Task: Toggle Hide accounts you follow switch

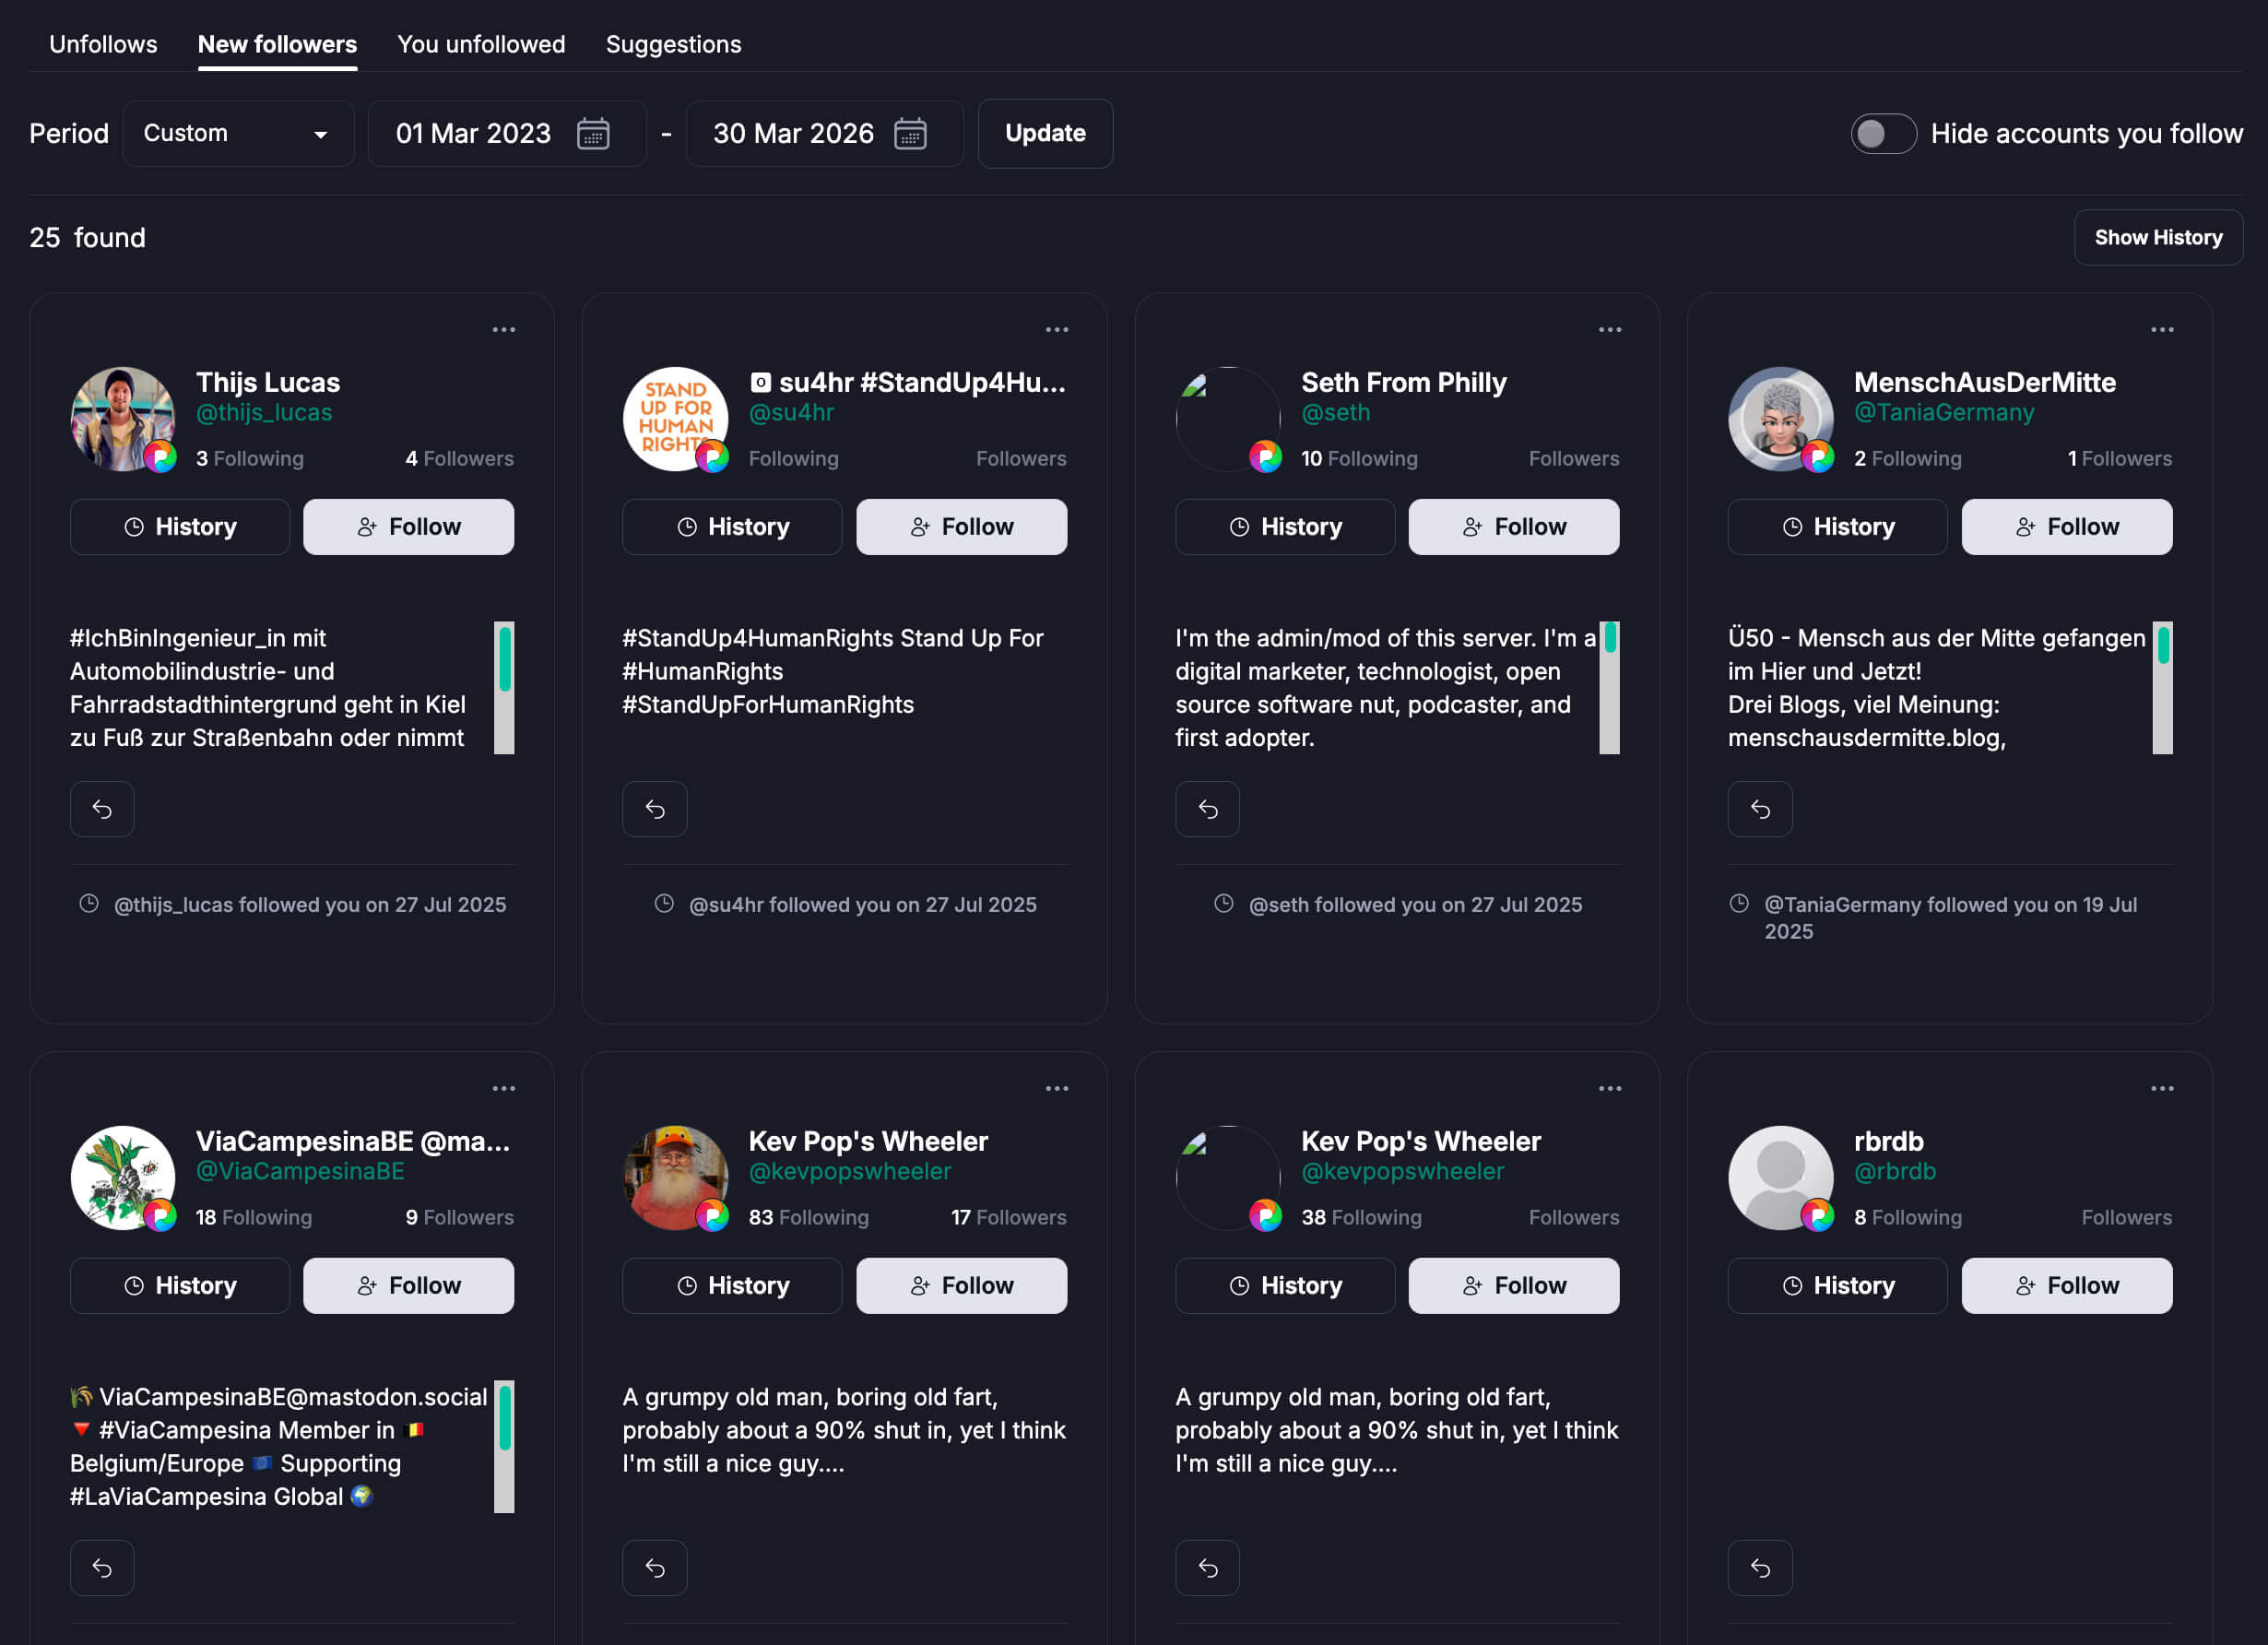Action: click(1882, 133)
